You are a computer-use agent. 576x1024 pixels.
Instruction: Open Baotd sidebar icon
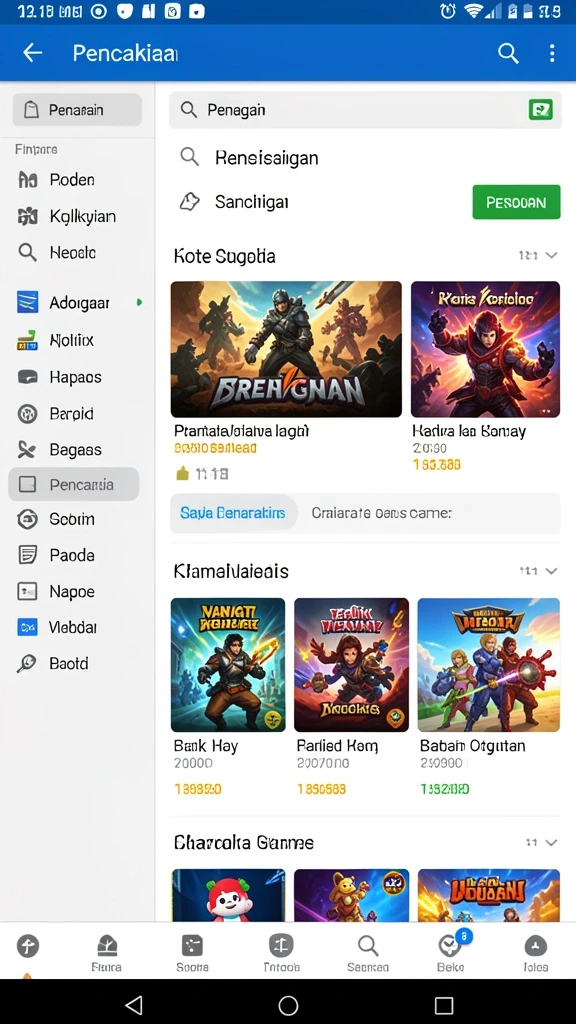coord(27,664)
